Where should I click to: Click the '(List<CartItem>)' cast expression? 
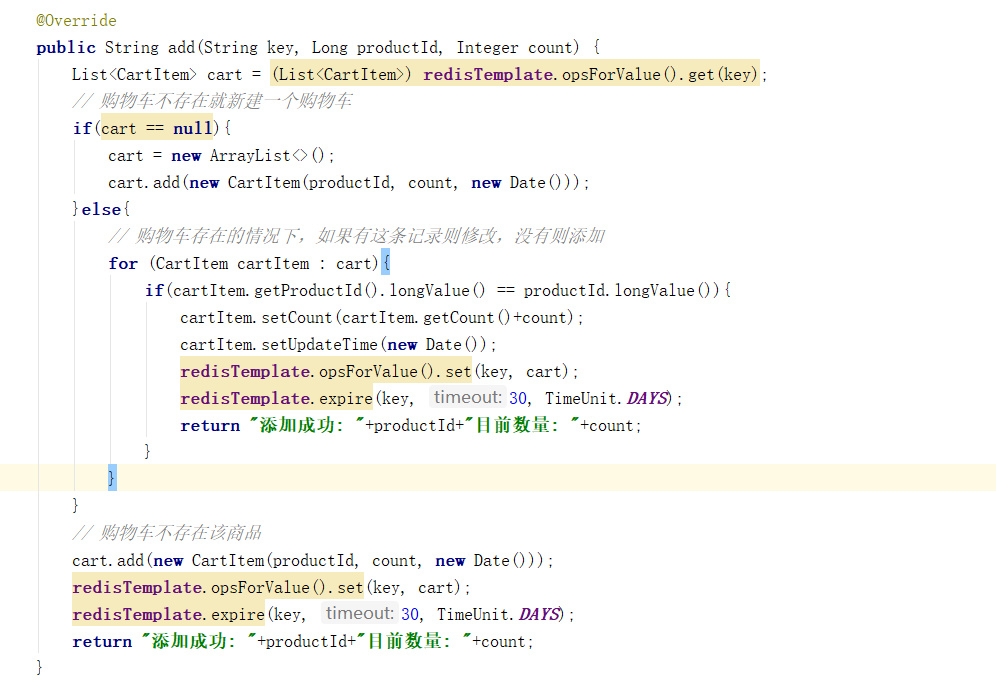point(342,75)
